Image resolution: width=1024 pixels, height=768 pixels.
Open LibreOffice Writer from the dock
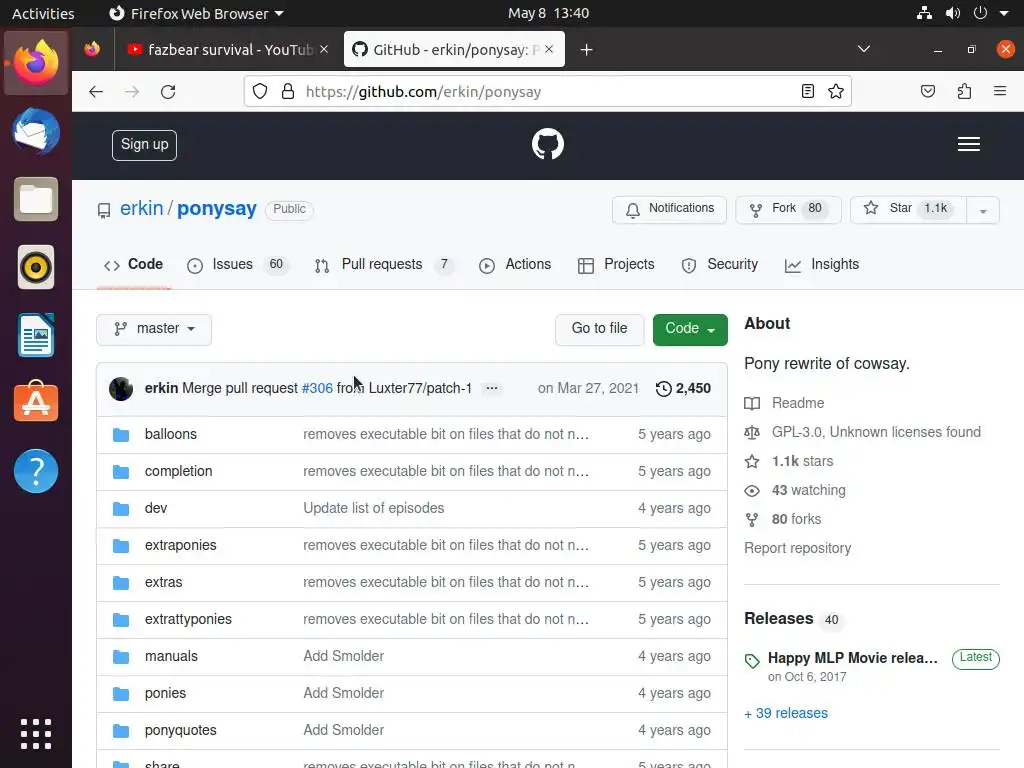36,335
